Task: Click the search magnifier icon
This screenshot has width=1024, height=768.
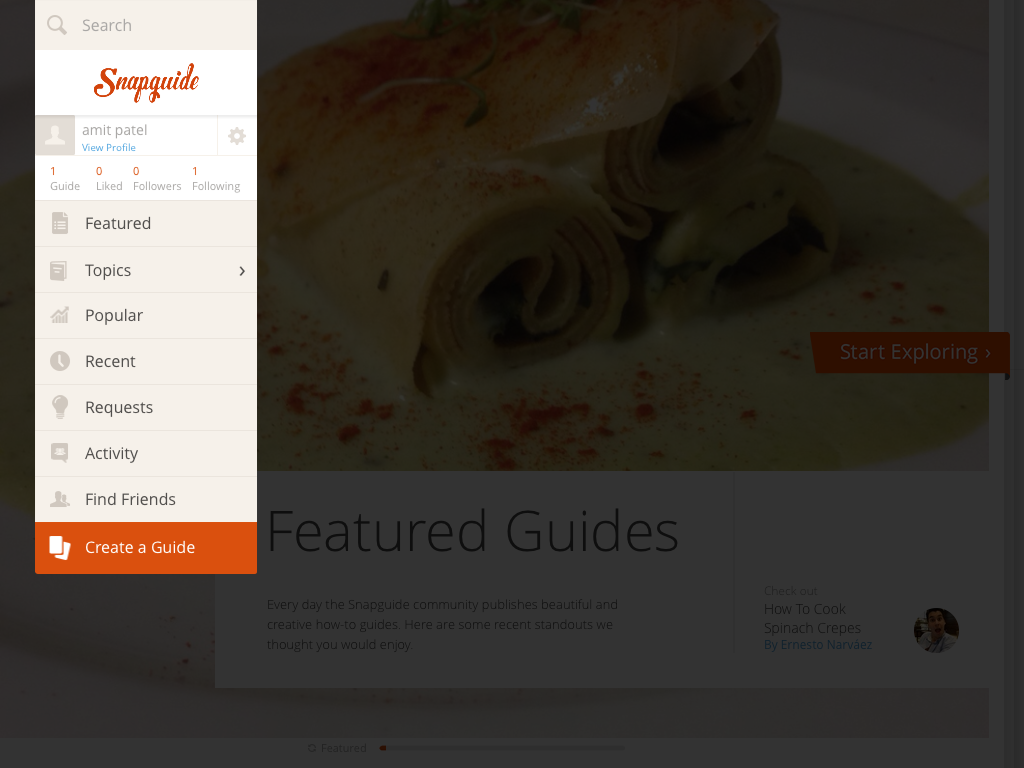Action: (57, 25)
